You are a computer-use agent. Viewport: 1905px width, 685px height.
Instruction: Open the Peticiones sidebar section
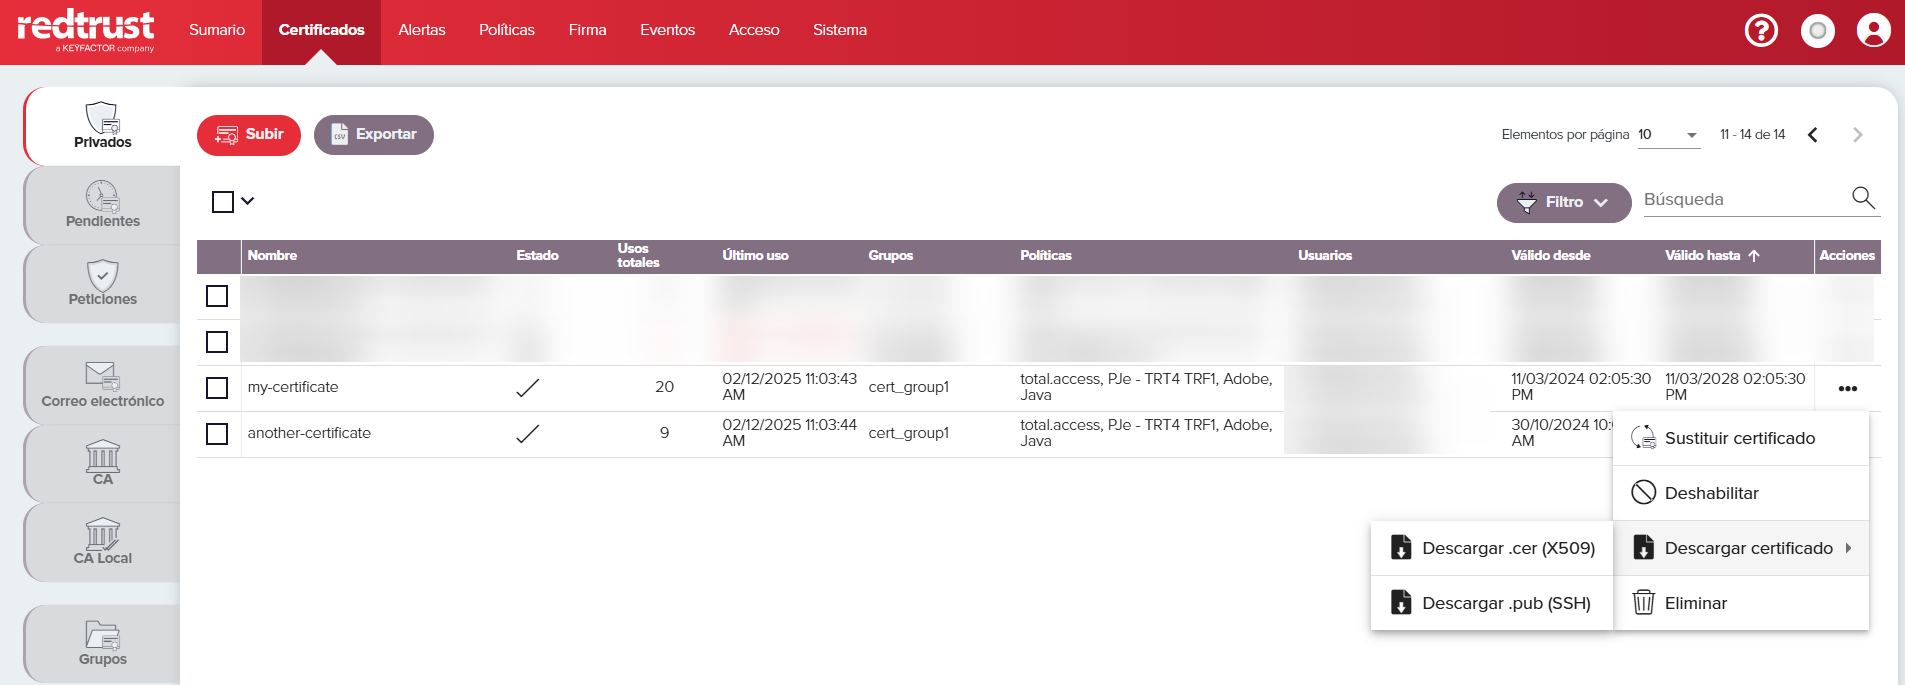point(102,283)
